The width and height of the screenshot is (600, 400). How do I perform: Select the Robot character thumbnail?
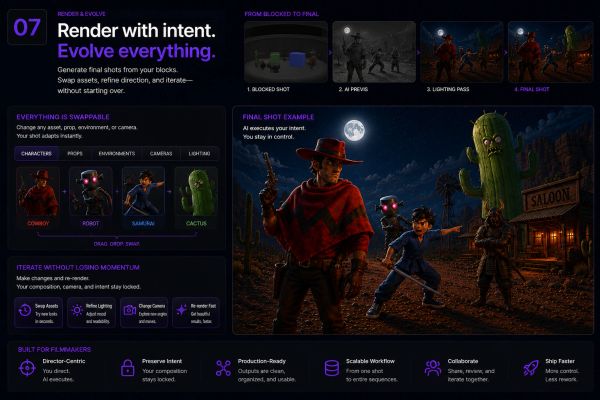click(x=91, y=192)
